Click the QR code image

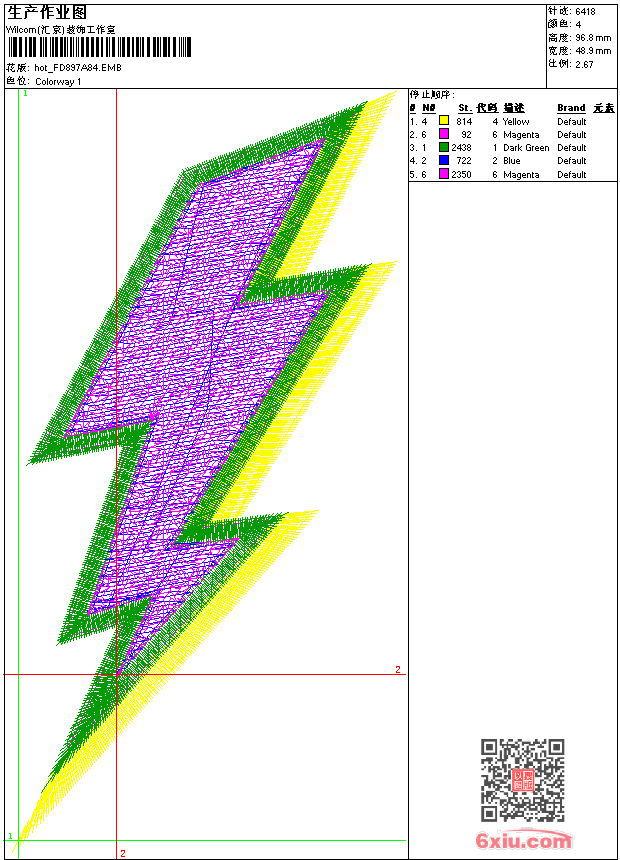click(523, 780)
